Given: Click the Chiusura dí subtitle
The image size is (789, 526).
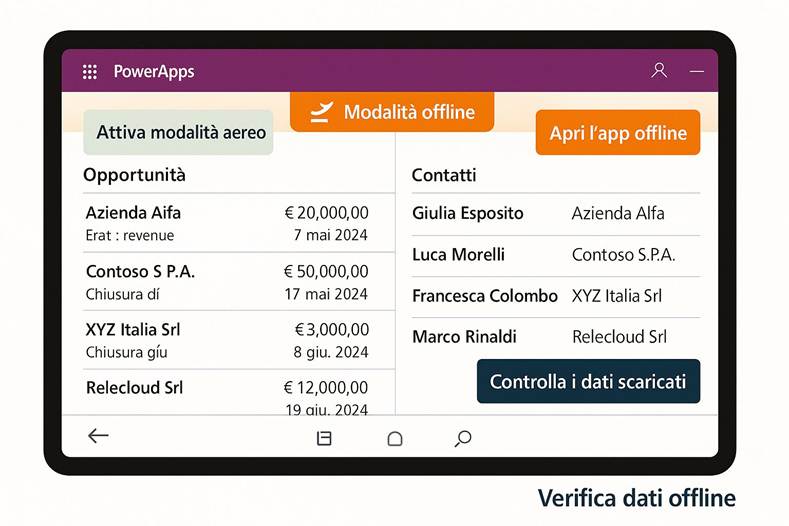Looking at the screenshot, I should [122, 294].
